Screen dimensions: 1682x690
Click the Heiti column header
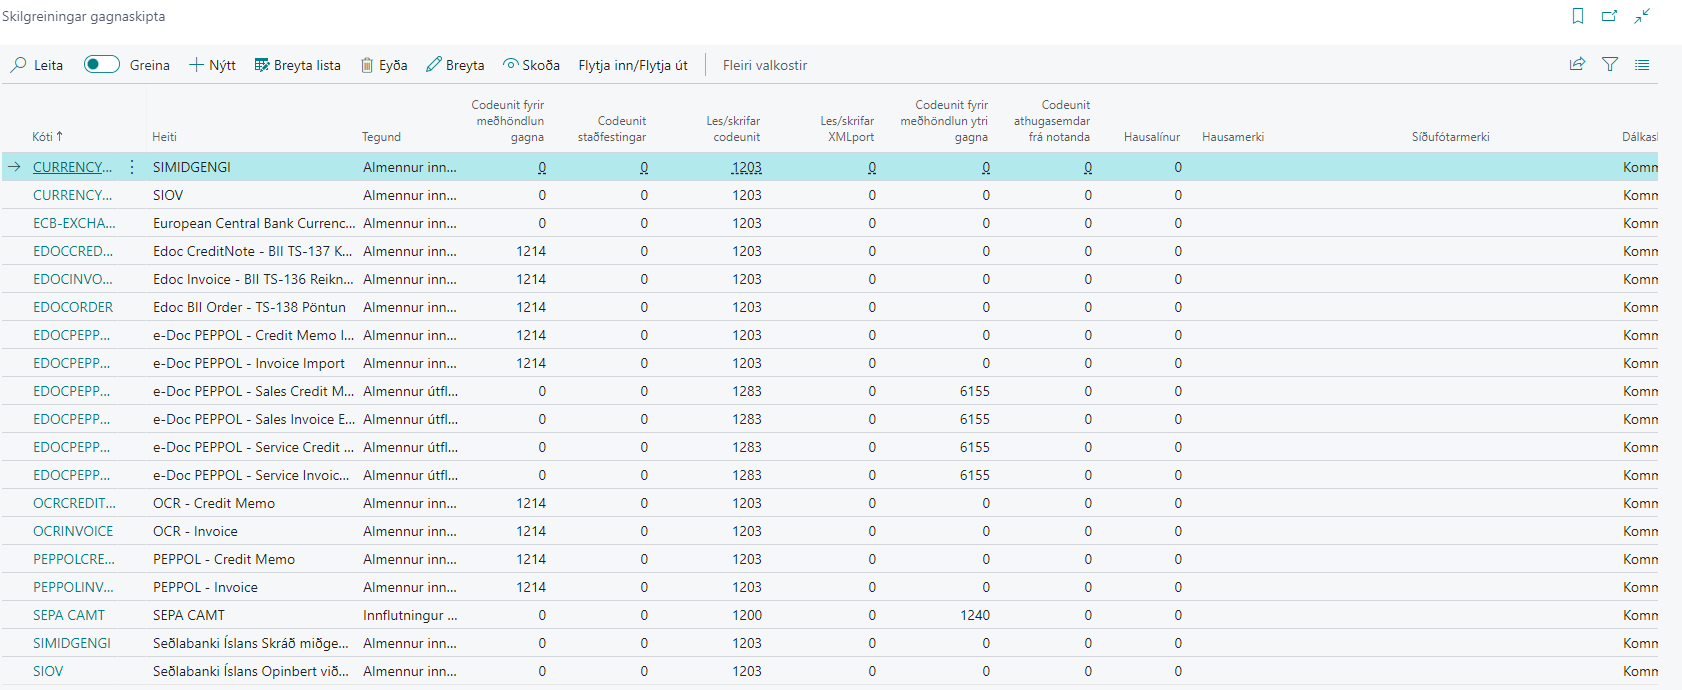click(x=164, y=137)
